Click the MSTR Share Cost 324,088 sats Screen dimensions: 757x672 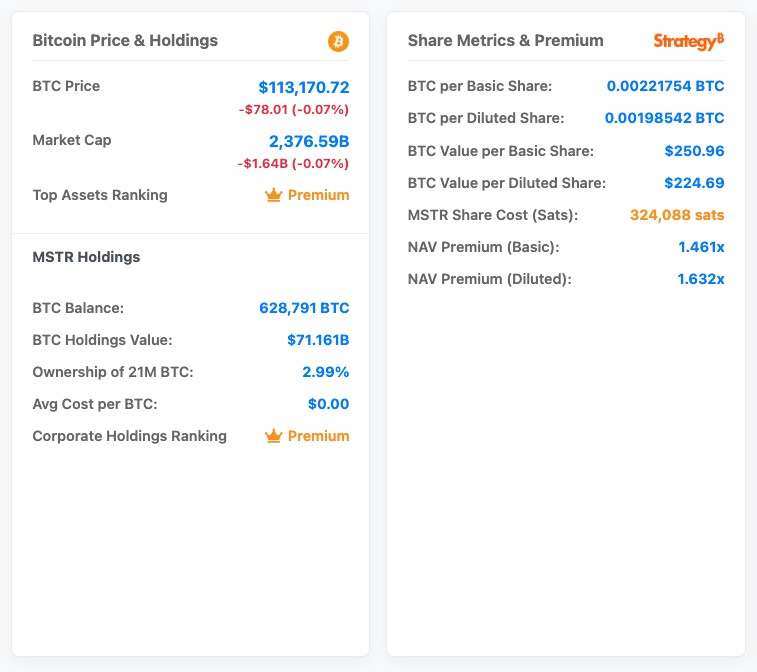click(x=676, y=215)
